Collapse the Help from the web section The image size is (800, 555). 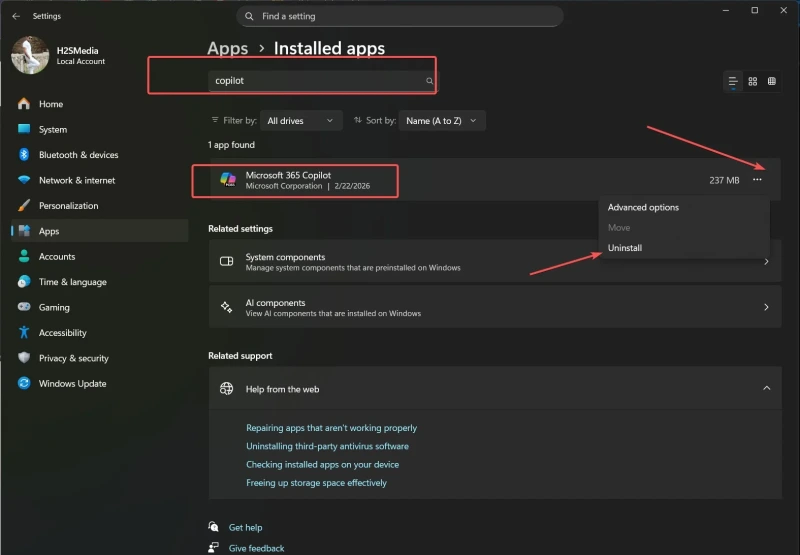pyautogui.click(x=766, y=388)
